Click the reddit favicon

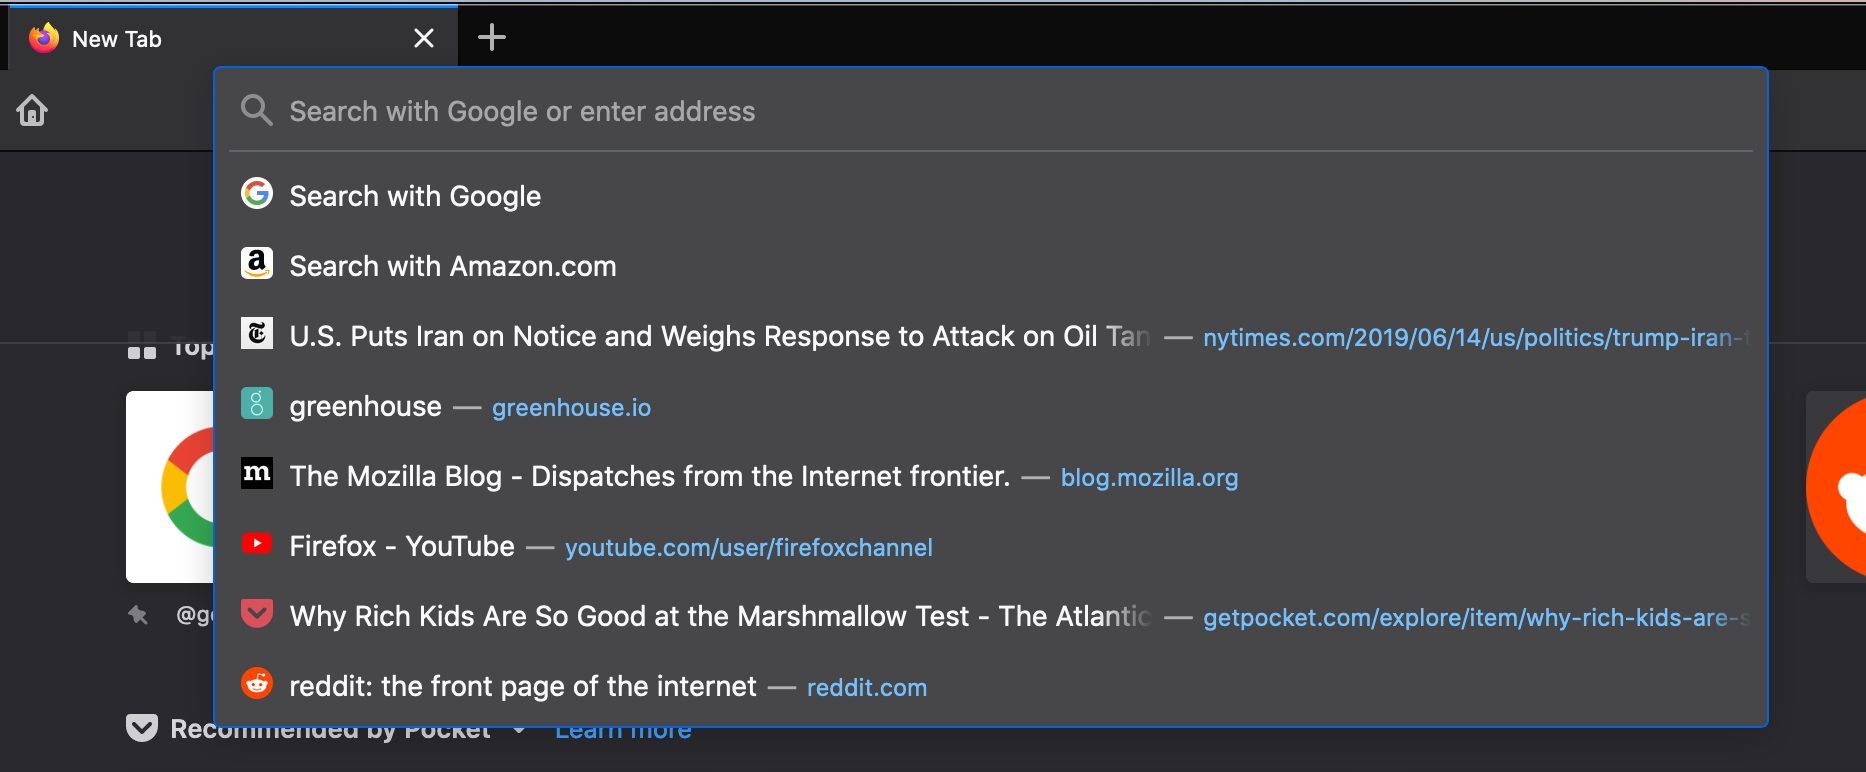pos(257,684)
